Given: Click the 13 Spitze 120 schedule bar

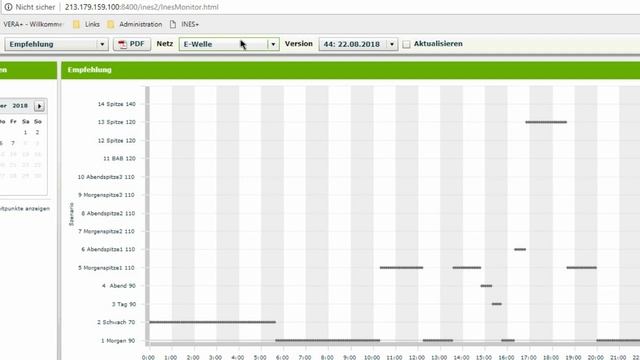Looking at the screenshot, I should coord(546,122).
